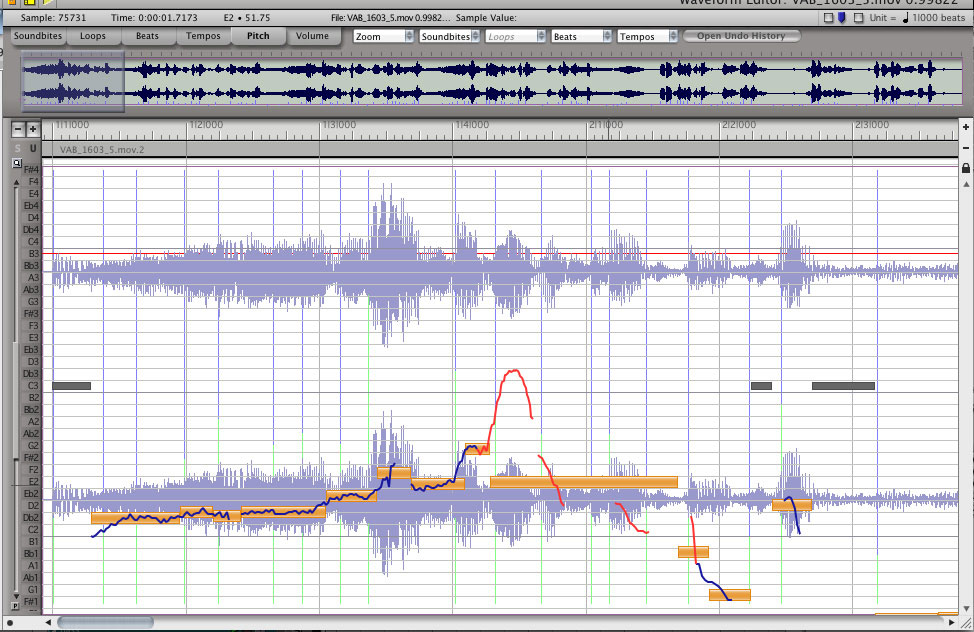Image resolution: width=974 pixels, height=632 pixels.
Task: Click the horizontal zoom in plus button
Action: click(x=33, y=129)
